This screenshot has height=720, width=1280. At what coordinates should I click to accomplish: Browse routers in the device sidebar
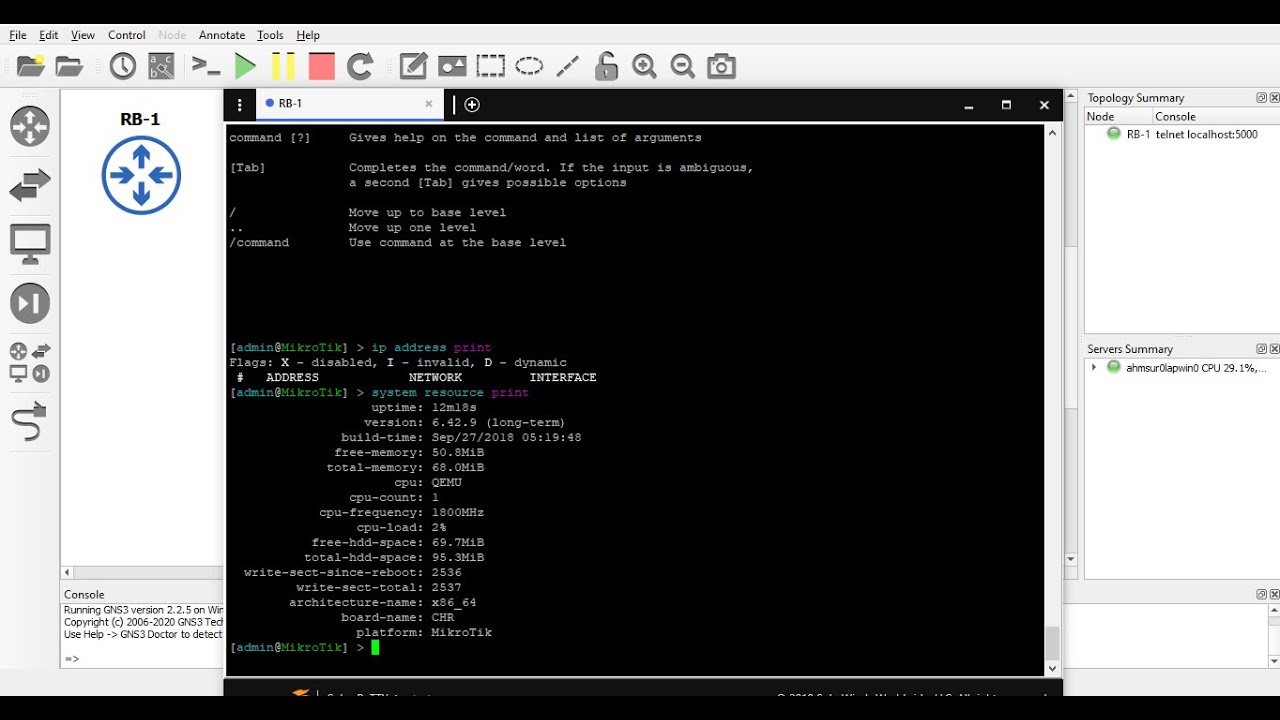pos(30,127)
